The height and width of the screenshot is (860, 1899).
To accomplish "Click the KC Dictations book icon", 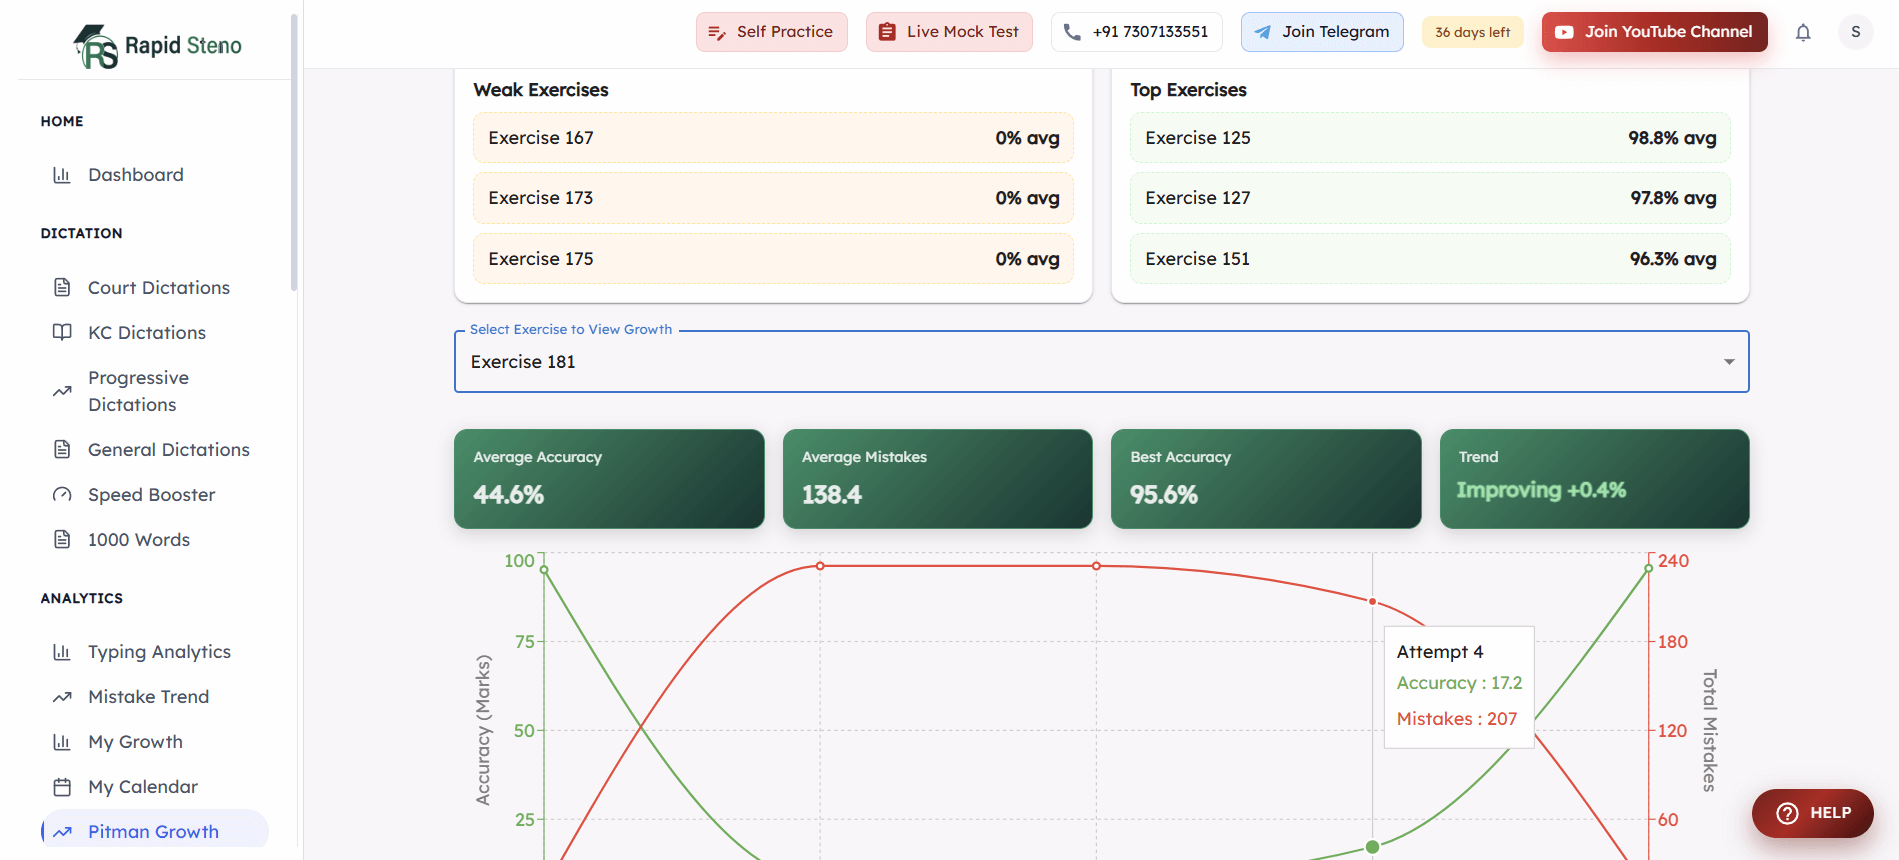I will pos(62,332).
